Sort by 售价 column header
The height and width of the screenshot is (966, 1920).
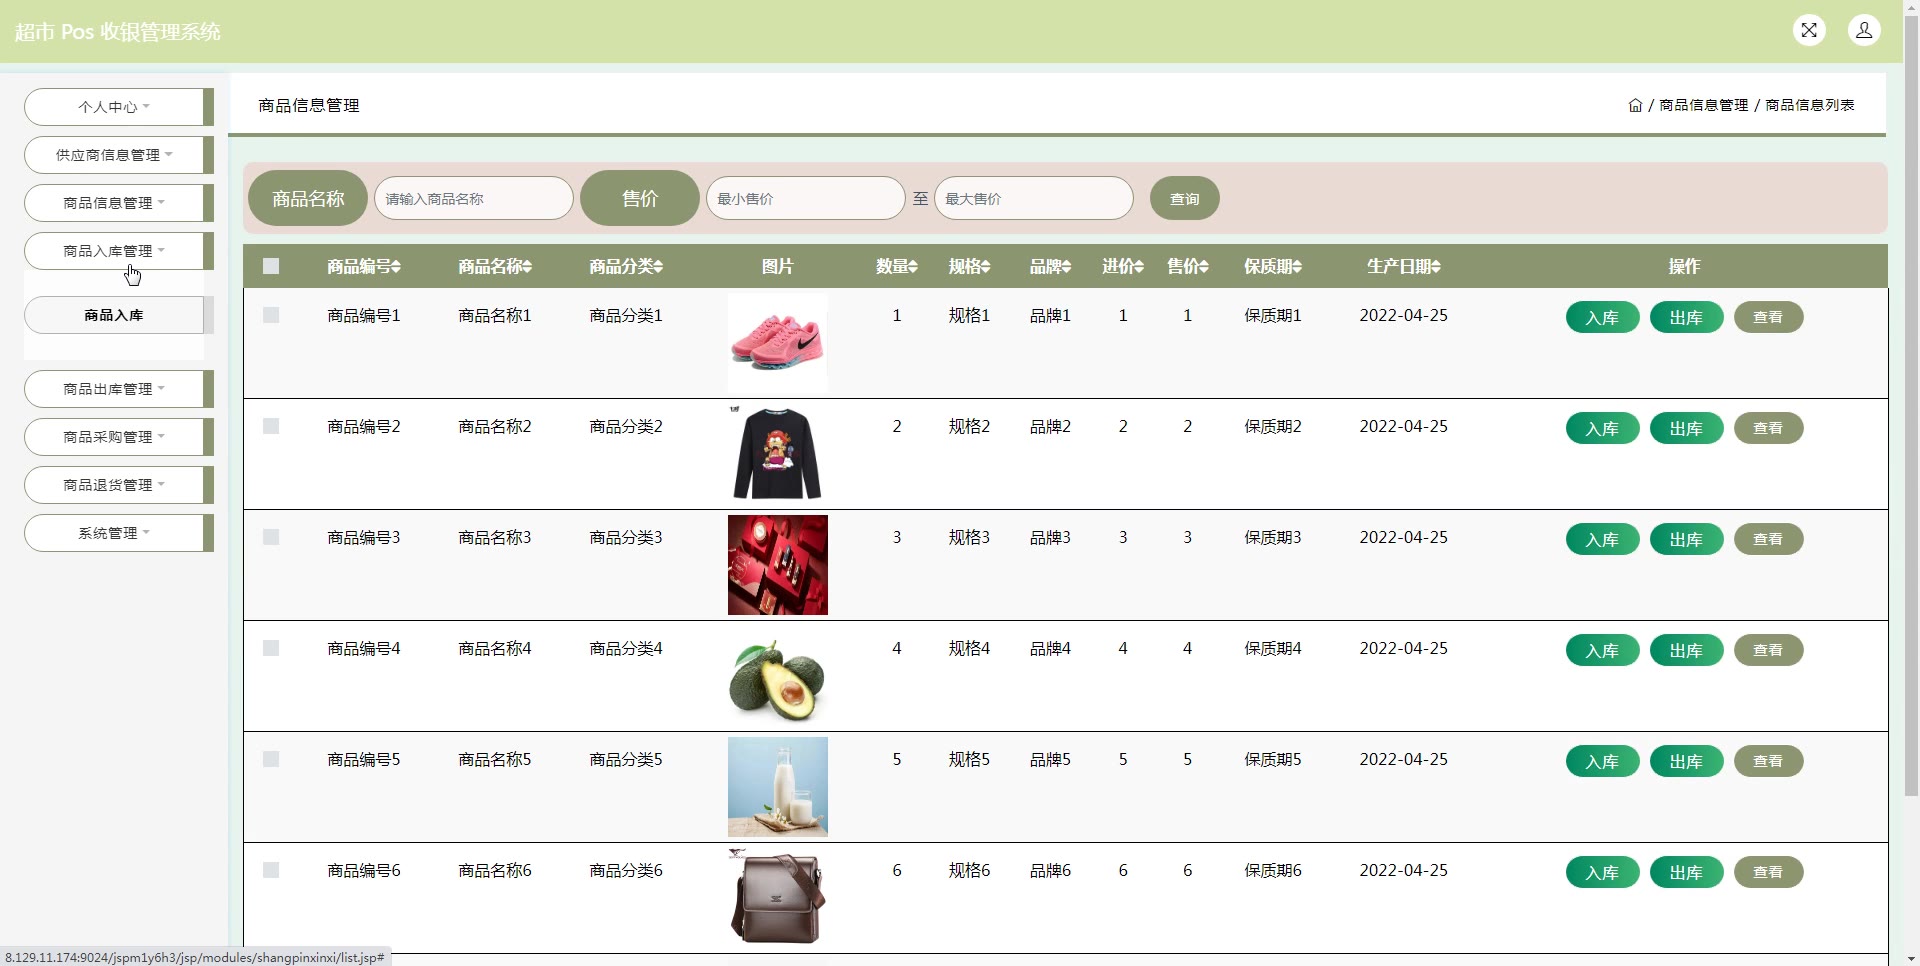(x=1188, y=266)
